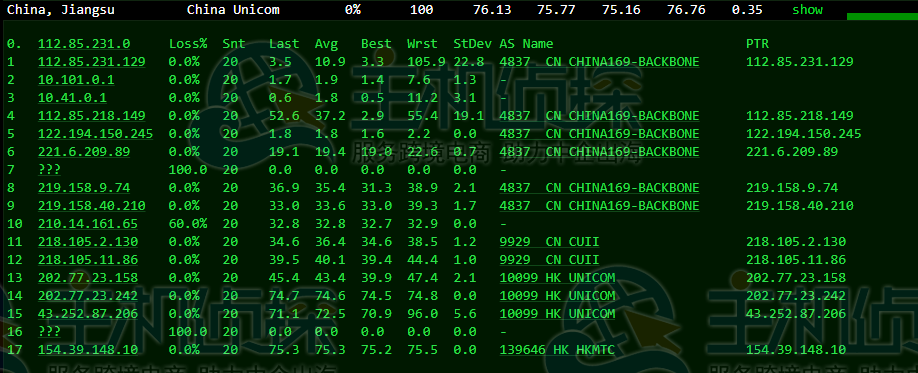
Task: Click final hop IP 154.39.148.10
Action: (88, 350)
